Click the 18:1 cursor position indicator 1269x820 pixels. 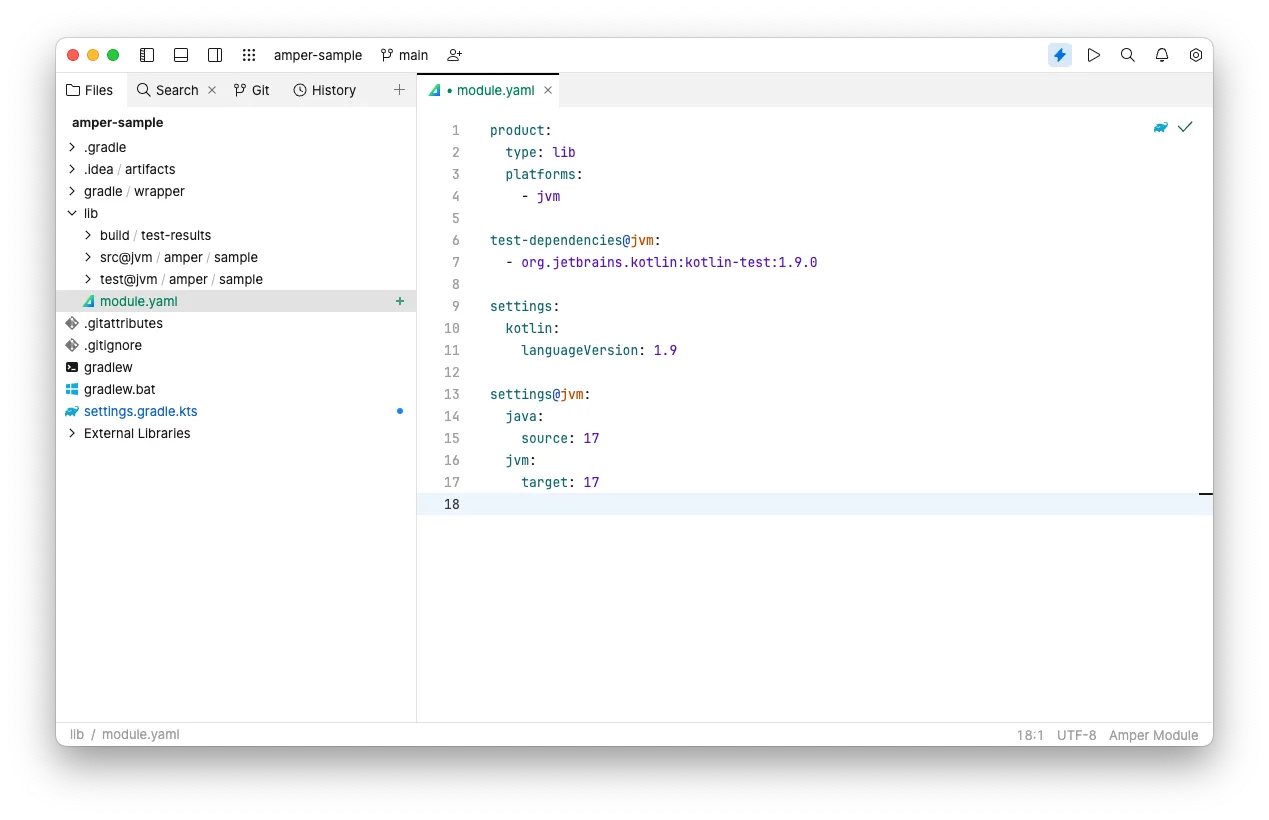tap(1030, 735)
